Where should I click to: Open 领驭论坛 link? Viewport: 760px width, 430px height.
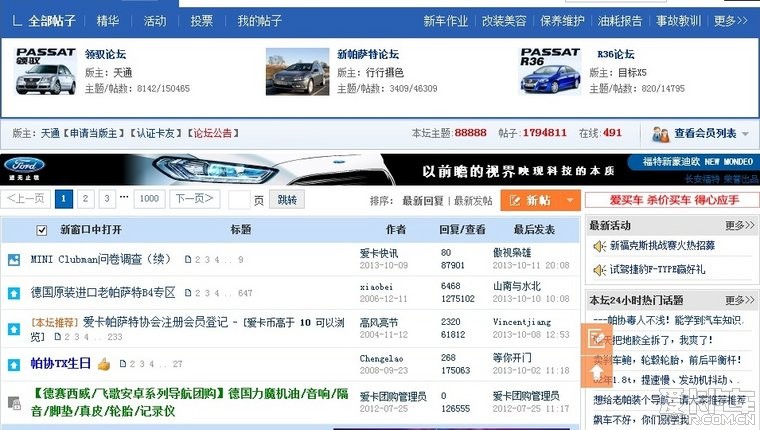pyautogui.click(x=105, y=54)
